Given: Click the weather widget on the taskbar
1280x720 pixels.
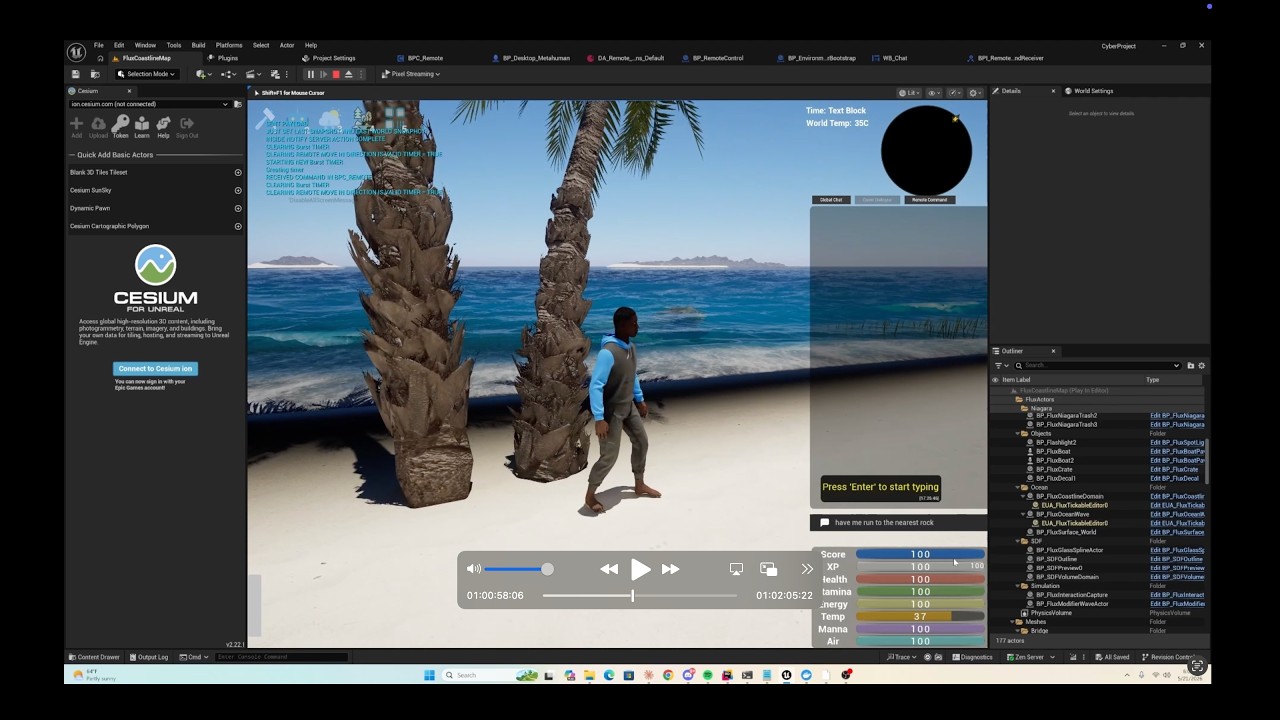Looking at the screenshot, I should click(x=95, y=675).
